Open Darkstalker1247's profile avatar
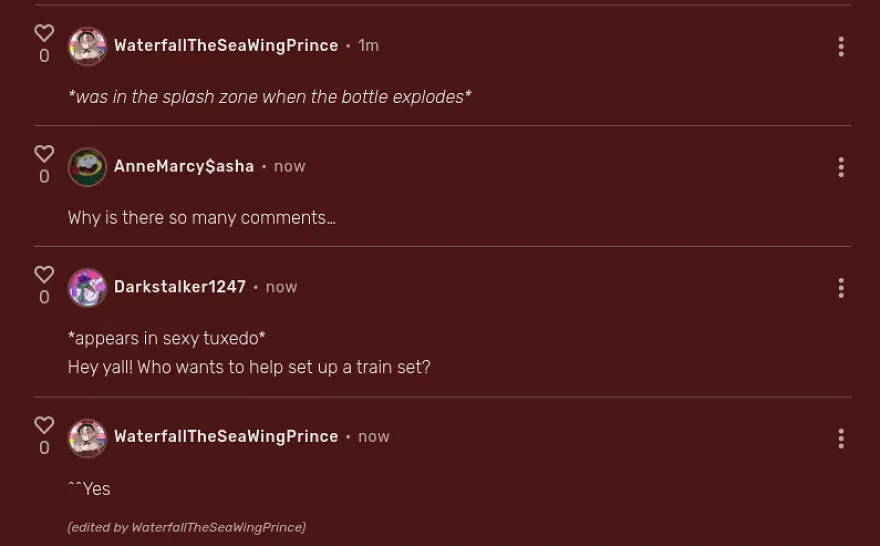 coord(87,287)
